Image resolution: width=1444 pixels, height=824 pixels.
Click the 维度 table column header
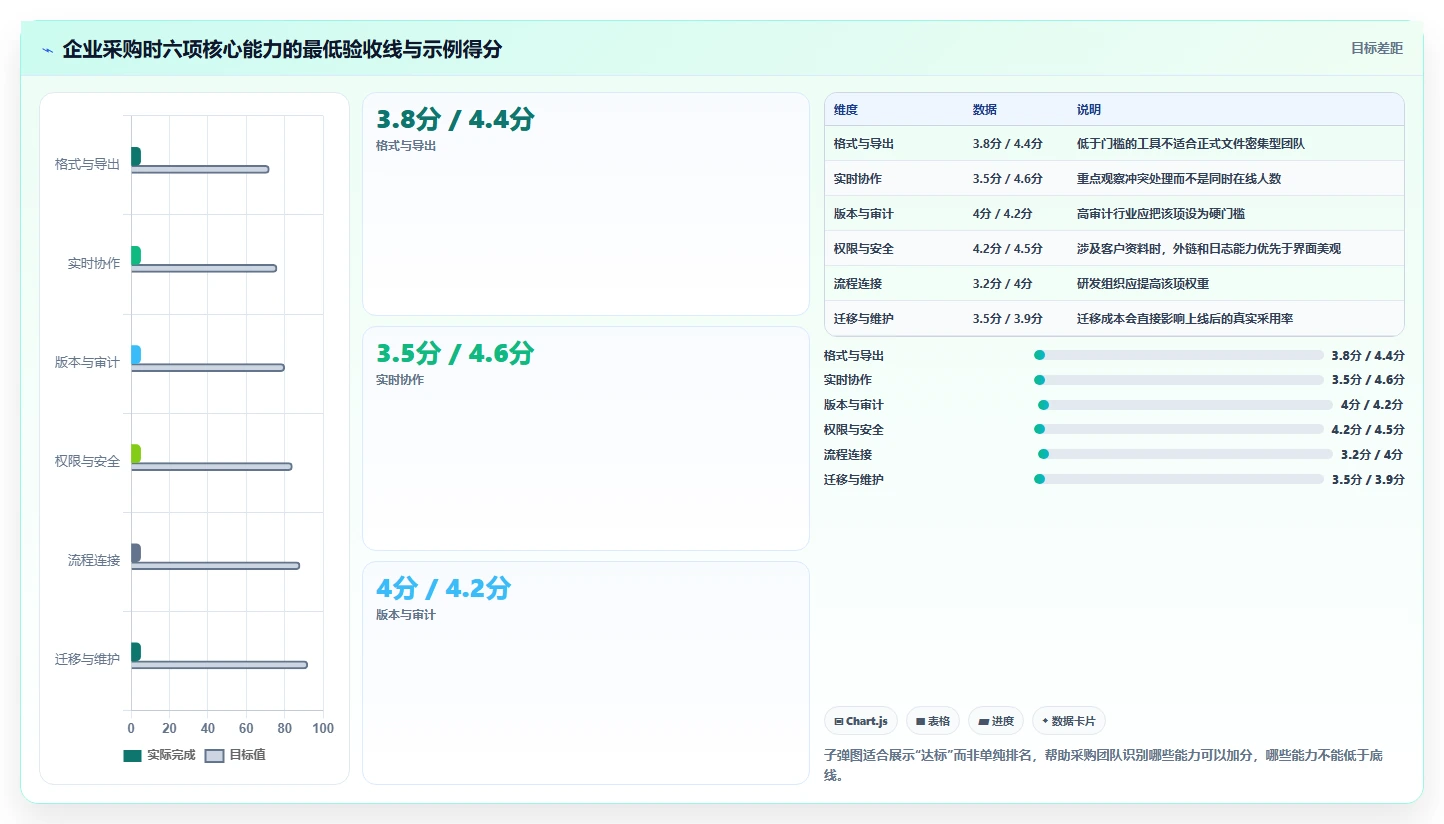[x=846, y=110]
